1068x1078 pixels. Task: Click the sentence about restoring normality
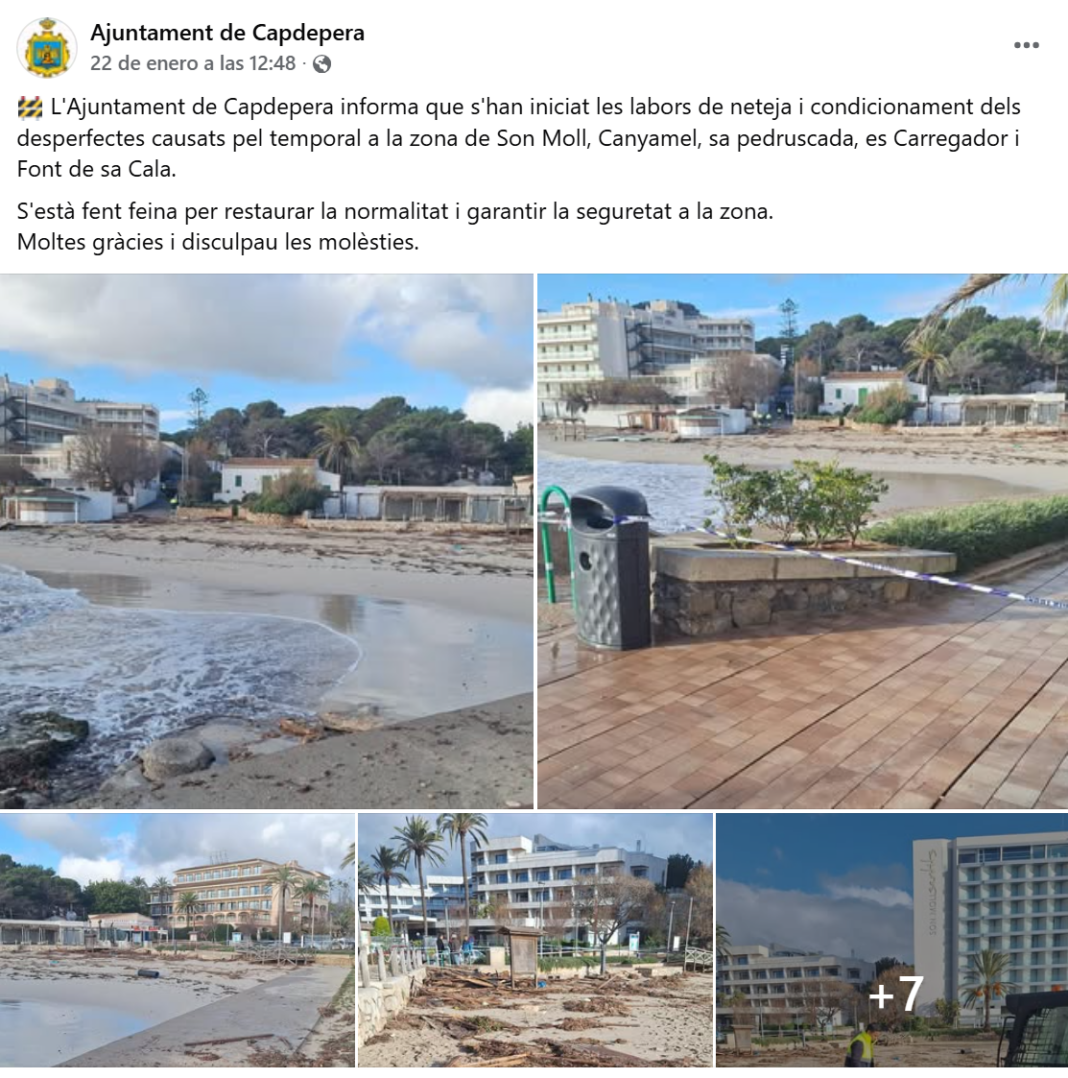[x=395, y=211]
